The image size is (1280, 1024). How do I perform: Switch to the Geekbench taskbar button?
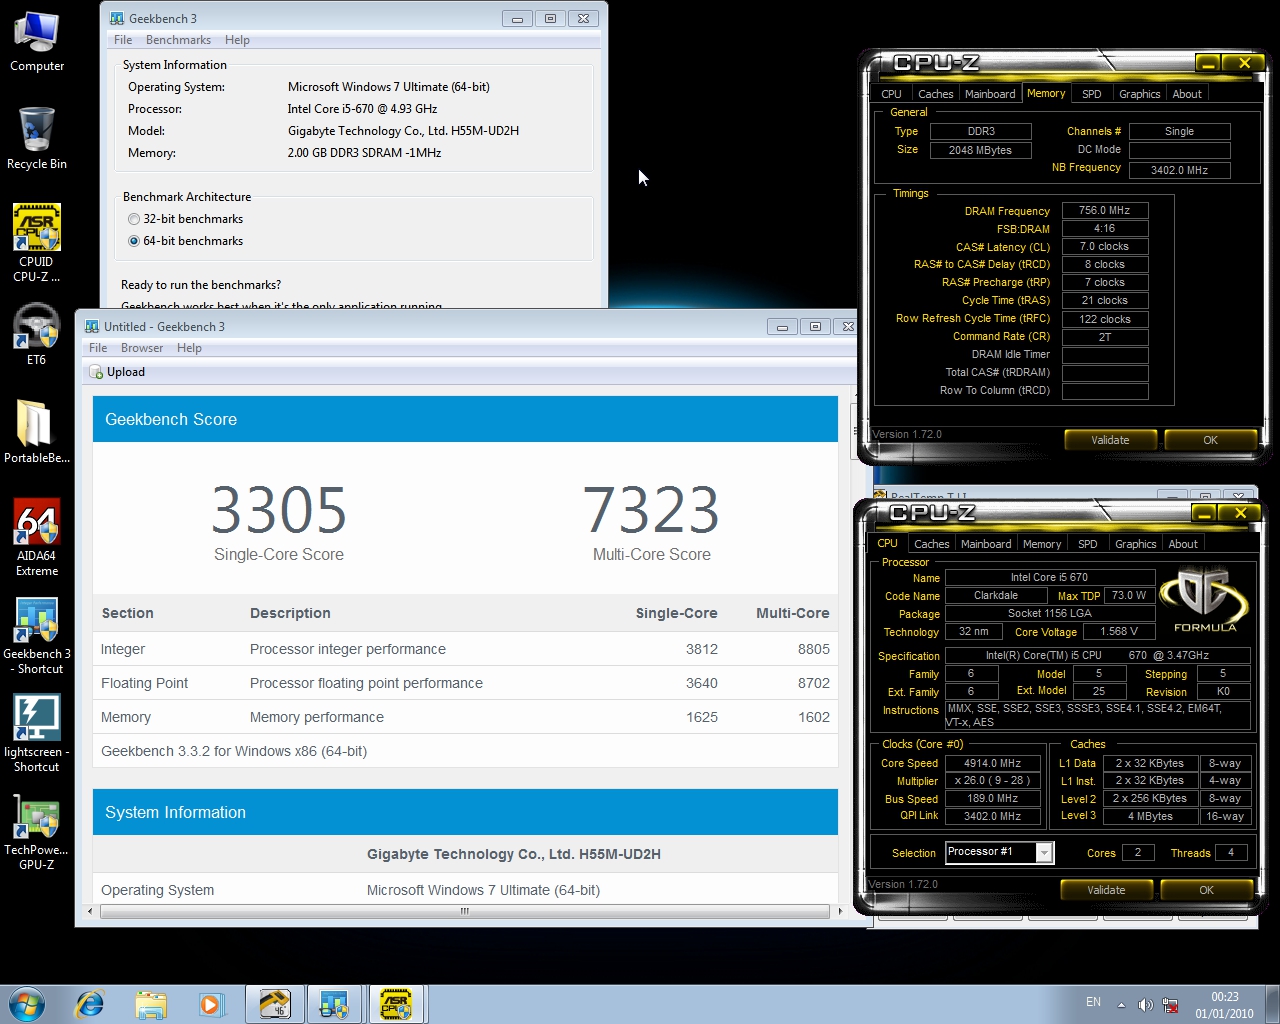(335, 1004)
